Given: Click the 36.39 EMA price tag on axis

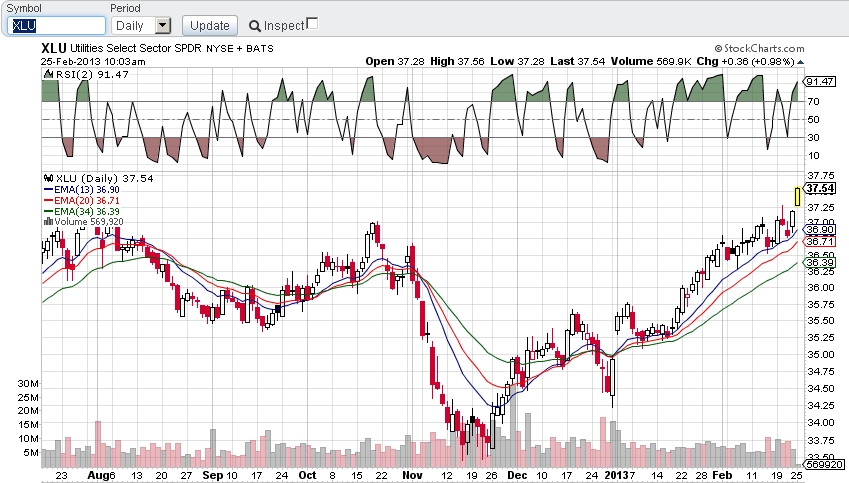Looking at the screenshot, I should coord(820,263).
